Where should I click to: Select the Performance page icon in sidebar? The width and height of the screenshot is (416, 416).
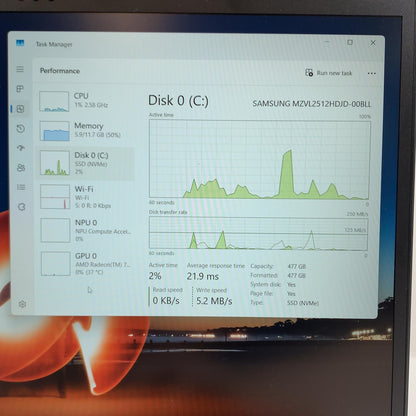(x=20, y=109)
